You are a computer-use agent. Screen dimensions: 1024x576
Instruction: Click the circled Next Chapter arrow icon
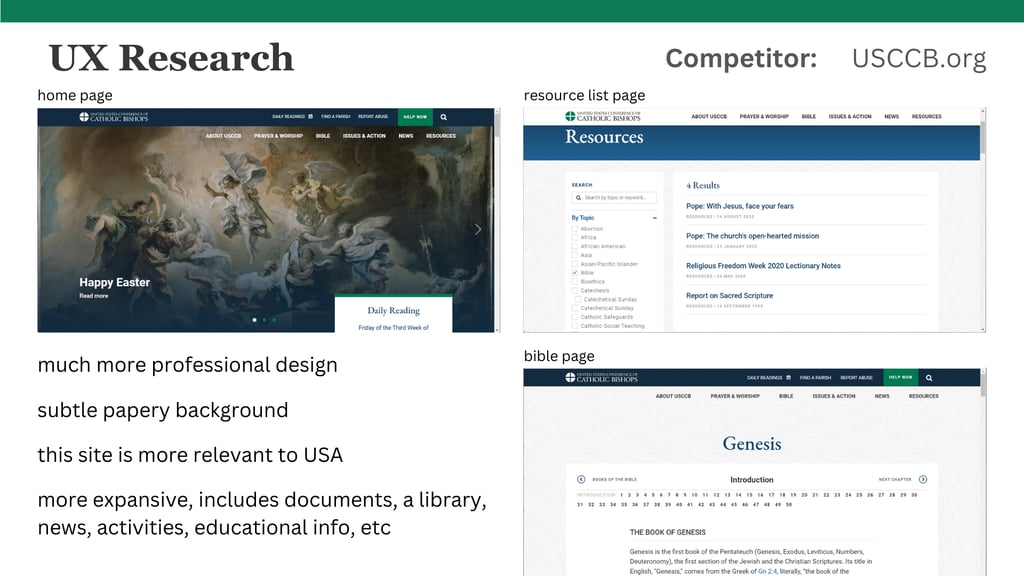923,479
